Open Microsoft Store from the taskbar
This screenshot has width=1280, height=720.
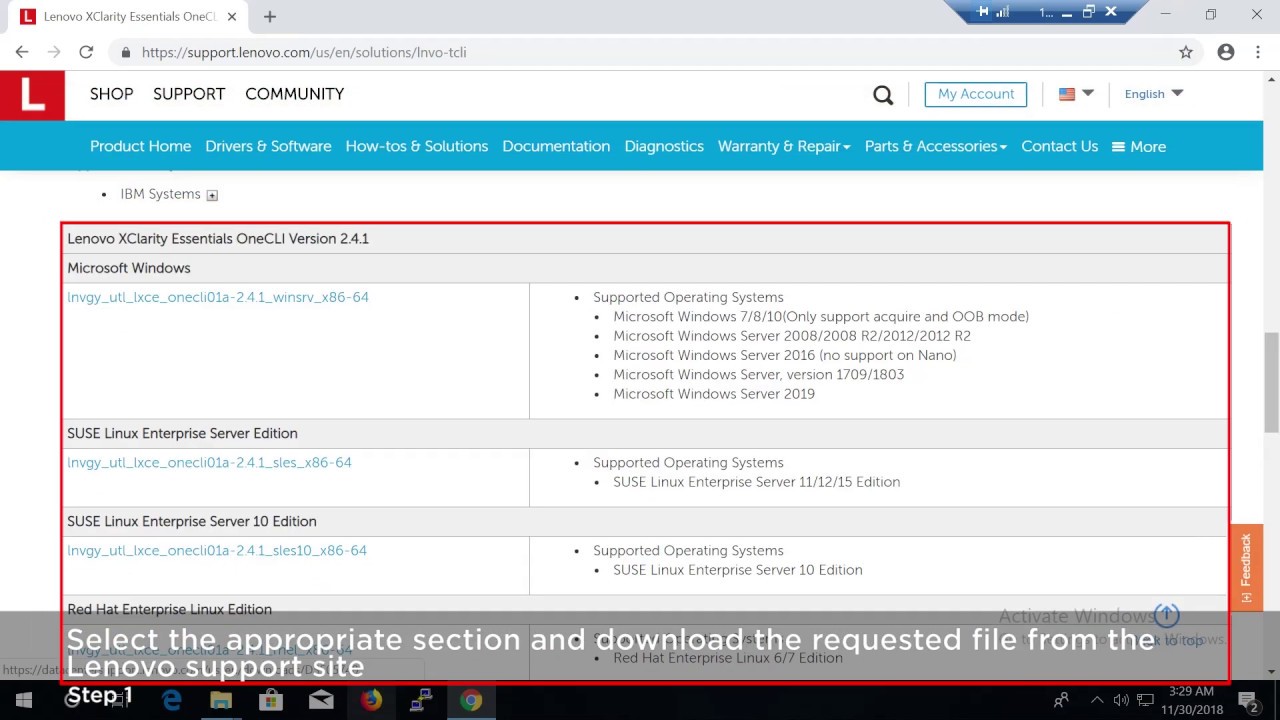point(271,700)
